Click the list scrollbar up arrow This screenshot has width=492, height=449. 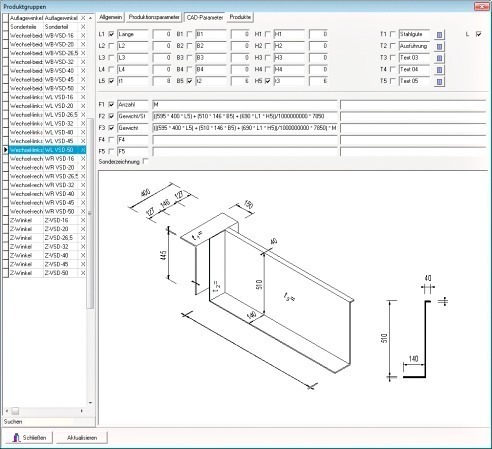[90, 18]
